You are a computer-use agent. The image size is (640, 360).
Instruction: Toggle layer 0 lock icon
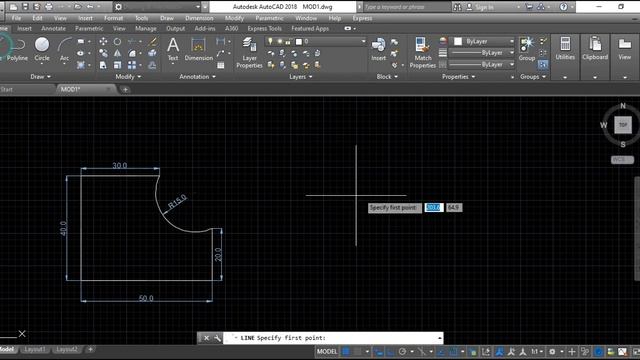tap(288, 41)
